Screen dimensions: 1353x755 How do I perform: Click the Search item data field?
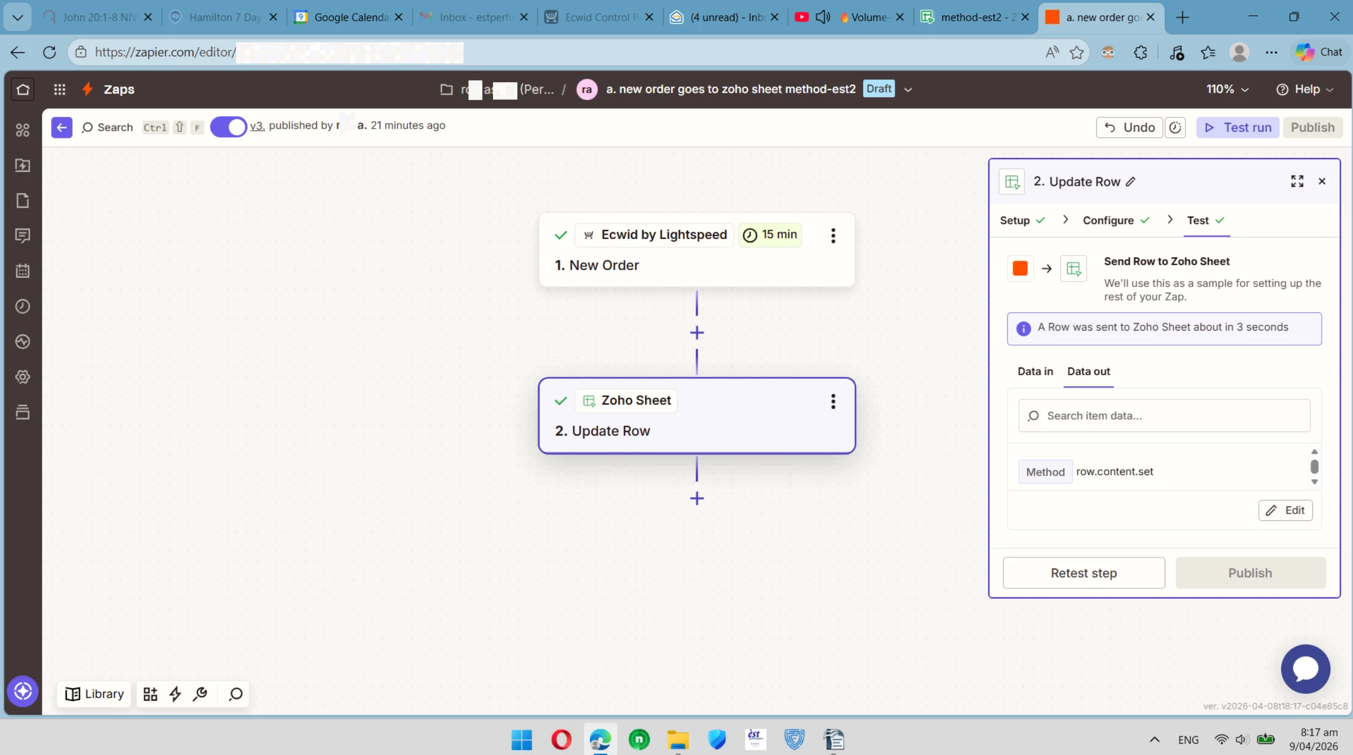point(1164,416)
